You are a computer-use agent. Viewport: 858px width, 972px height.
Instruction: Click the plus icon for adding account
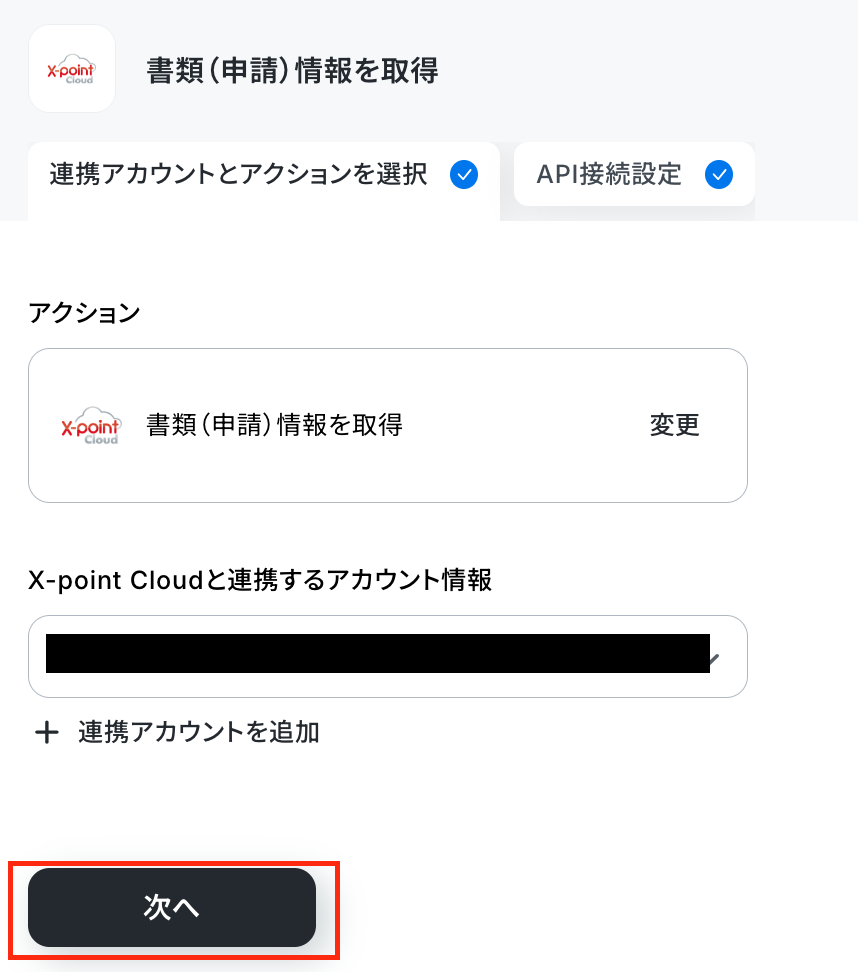click(x=46, y=733)
